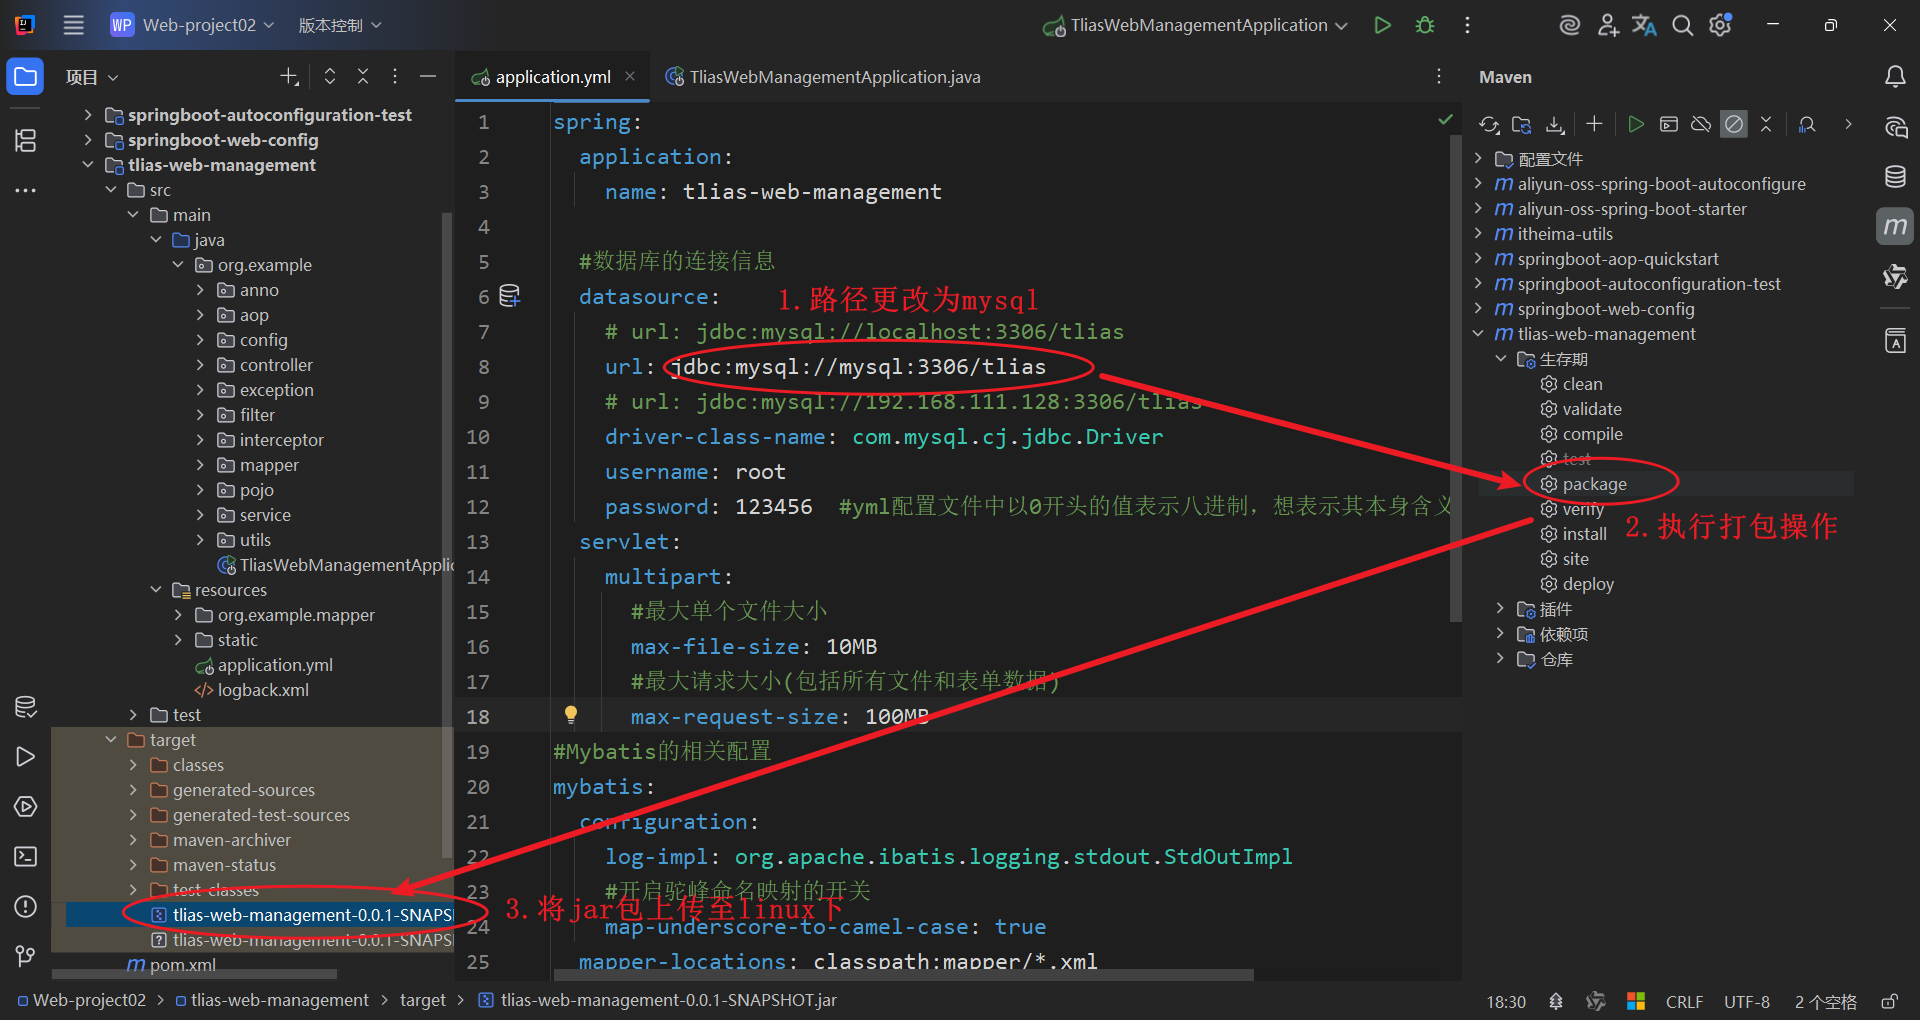Run the selected Maven build
The width and height of the screenshot is (1920, 1020).
[1636, 124]
